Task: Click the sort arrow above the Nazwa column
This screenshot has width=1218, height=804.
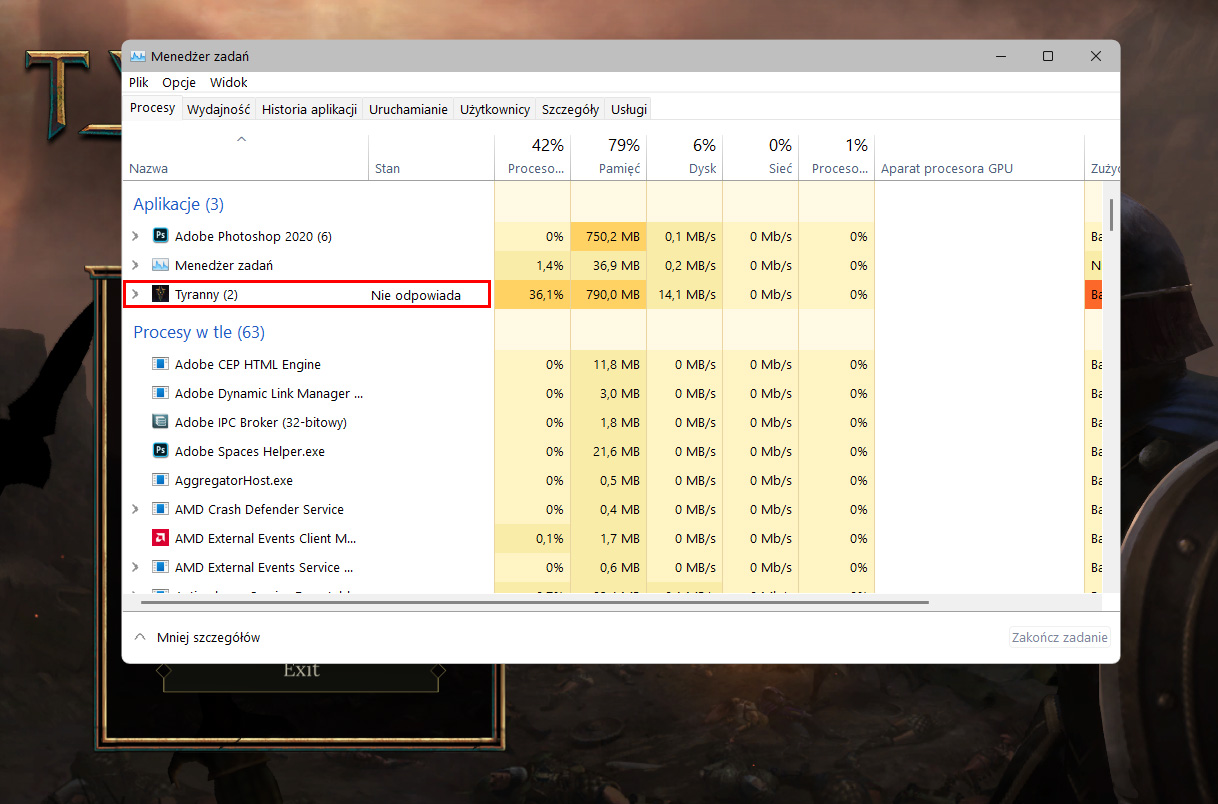Action: point(241,139)
